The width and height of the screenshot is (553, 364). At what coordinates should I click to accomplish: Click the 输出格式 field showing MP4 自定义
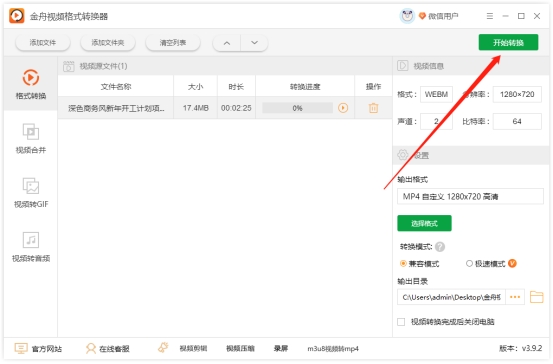tap(470, 196)
